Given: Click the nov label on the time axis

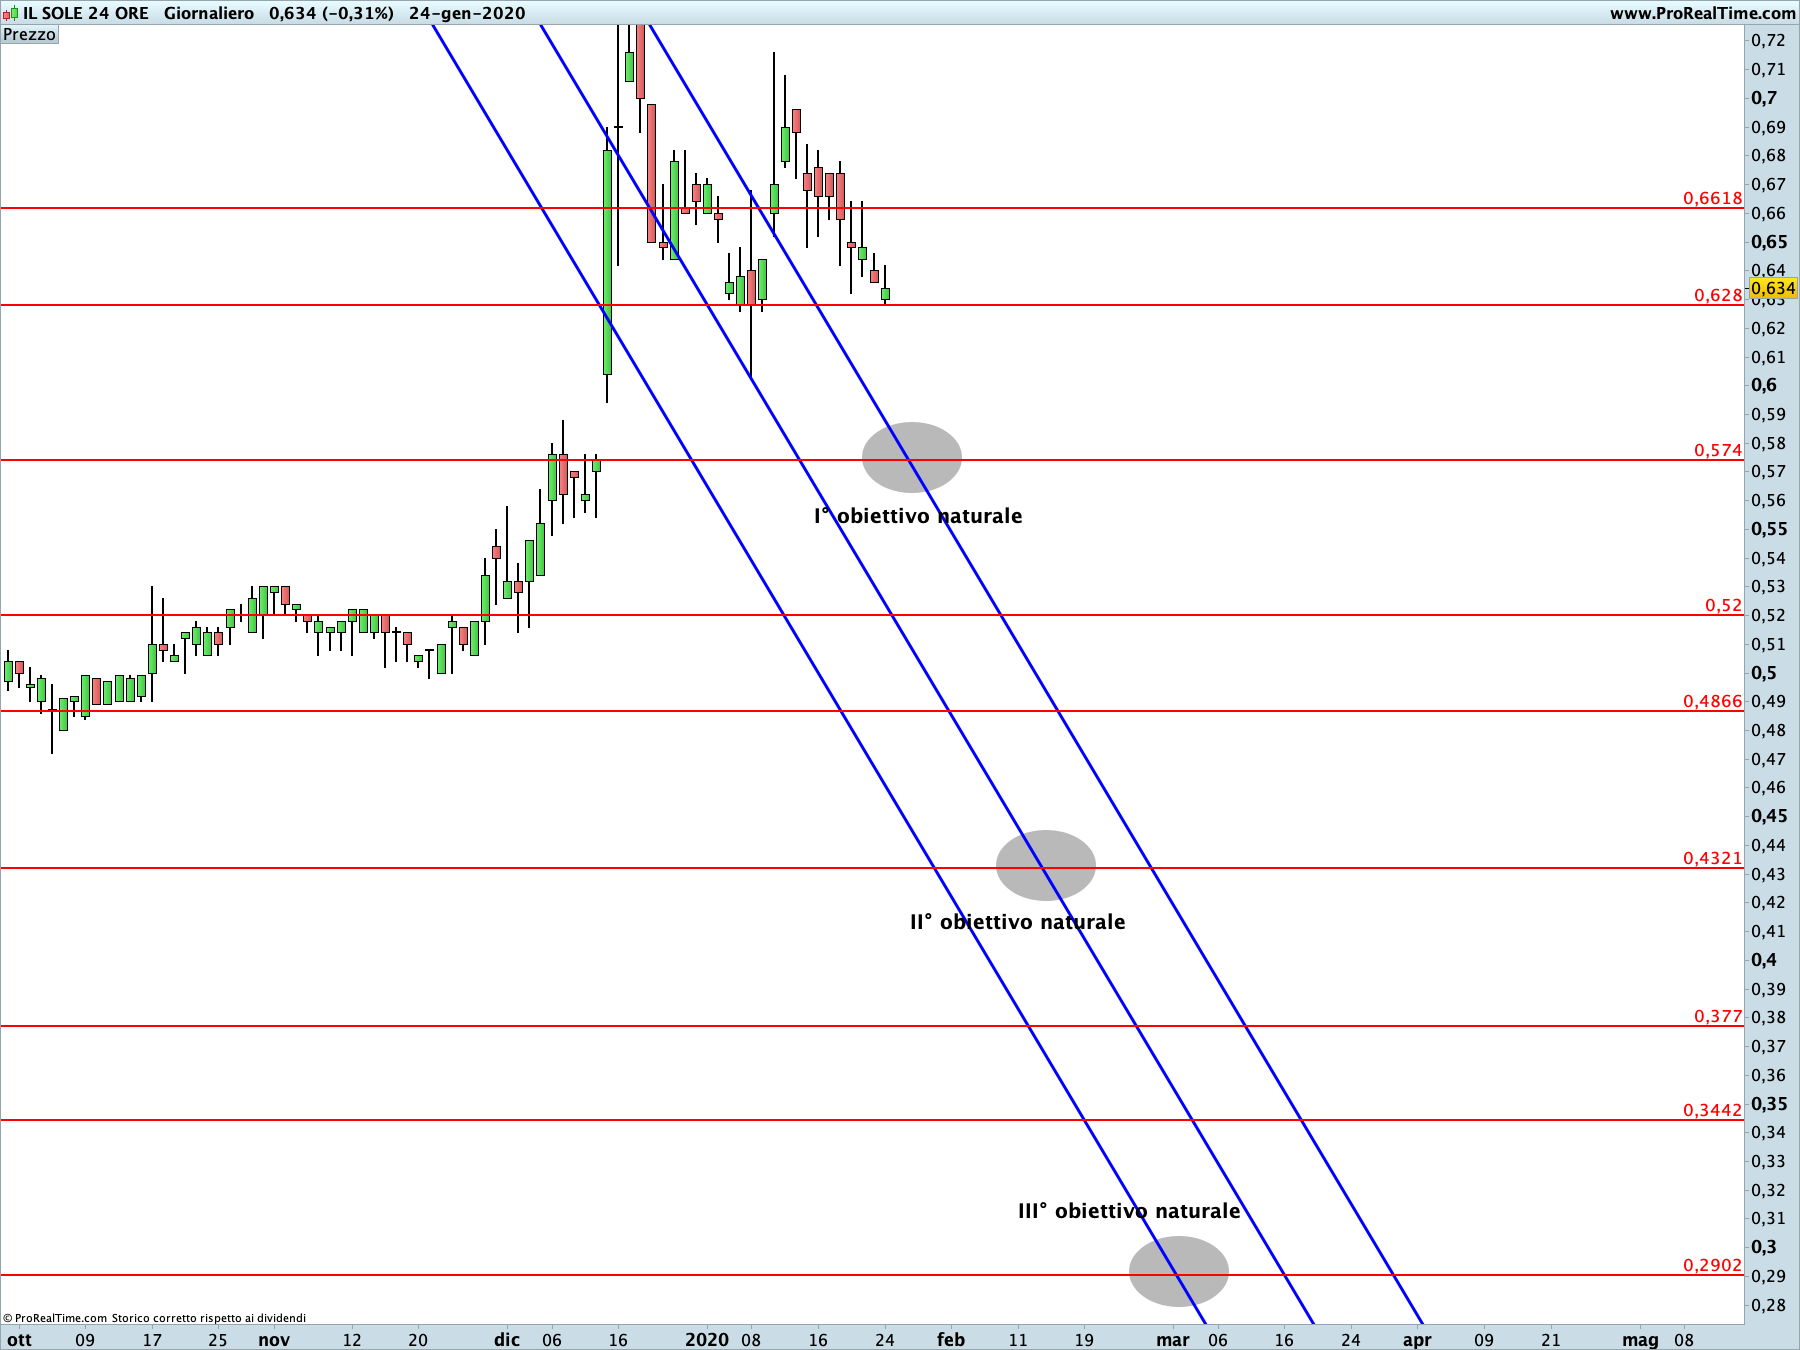Looking at the screenshot, I should pyautogui.click(x=274, y=1339).
